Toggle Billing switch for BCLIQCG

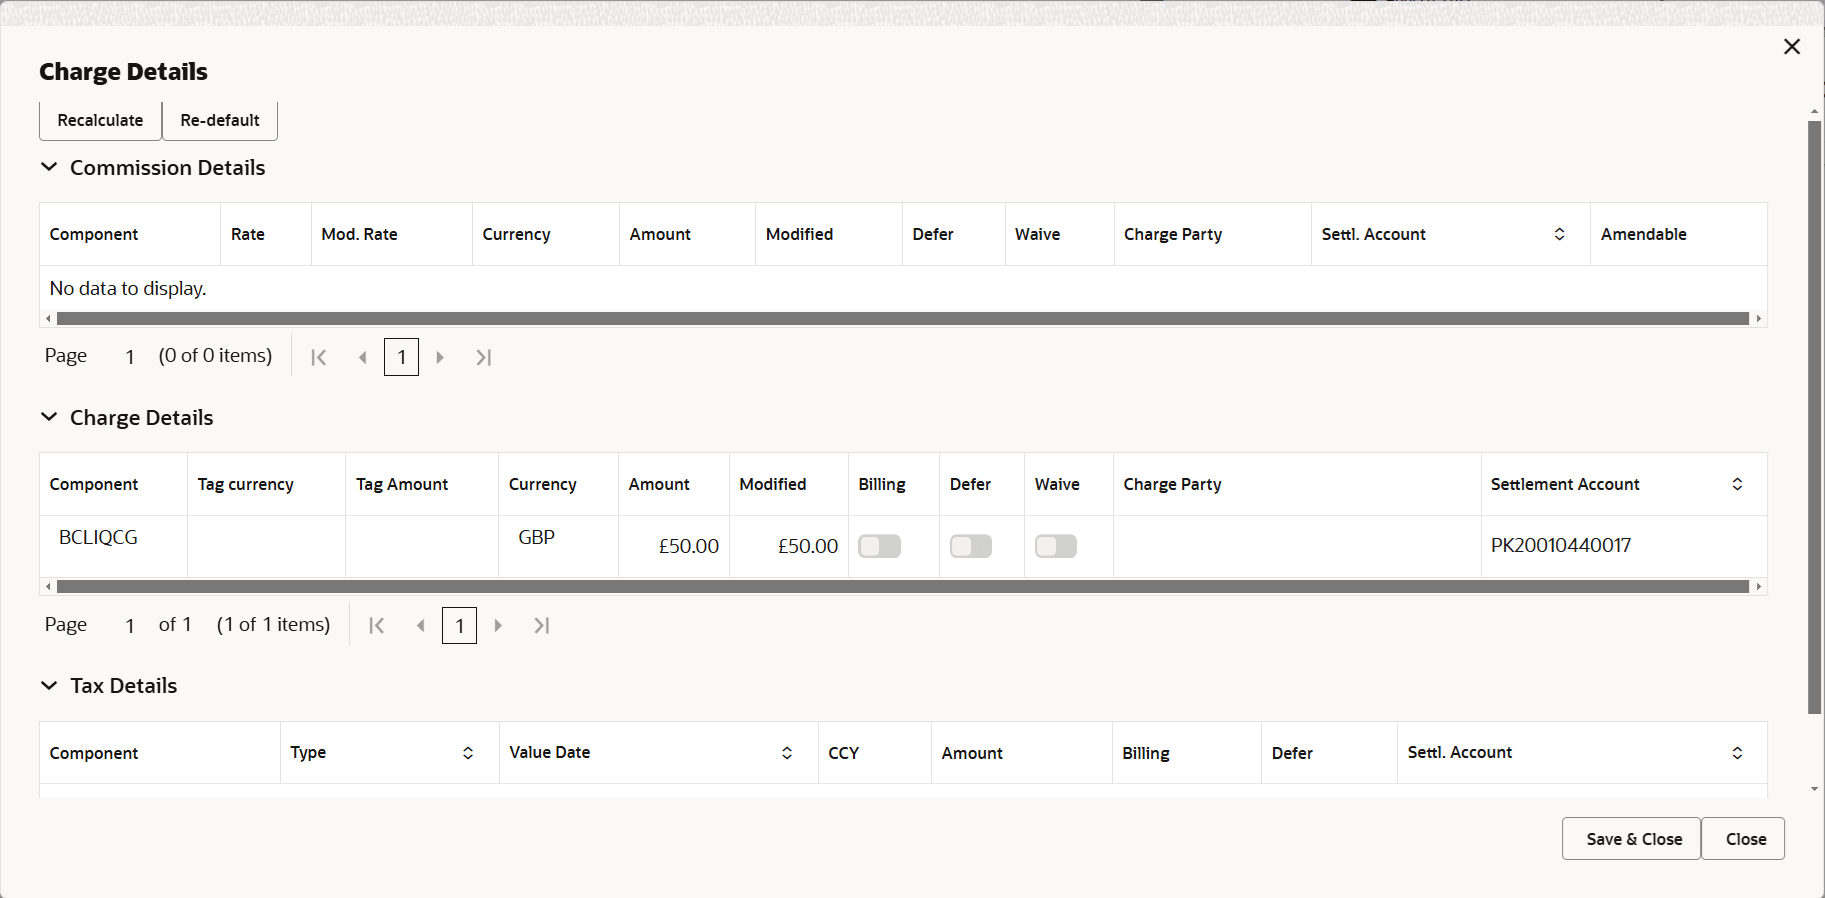click(x=880, y=546)
